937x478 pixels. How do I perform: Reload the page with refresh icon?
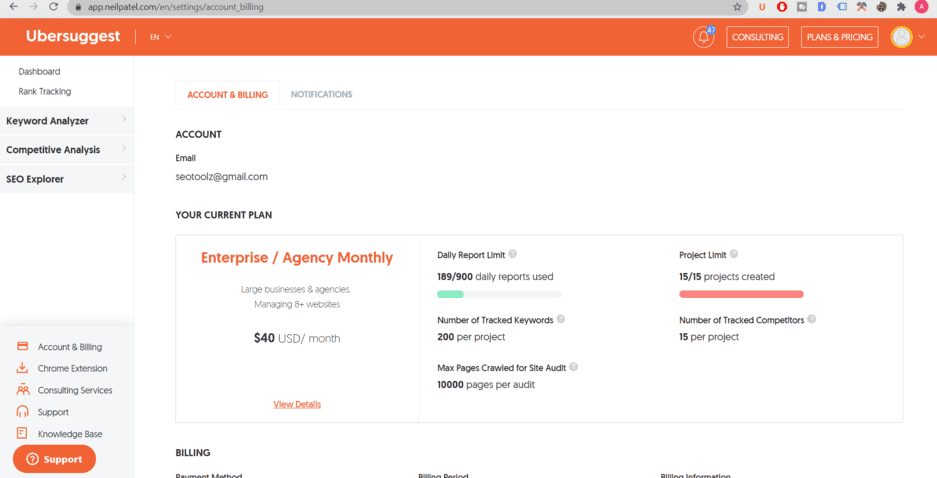click(54, 7)
